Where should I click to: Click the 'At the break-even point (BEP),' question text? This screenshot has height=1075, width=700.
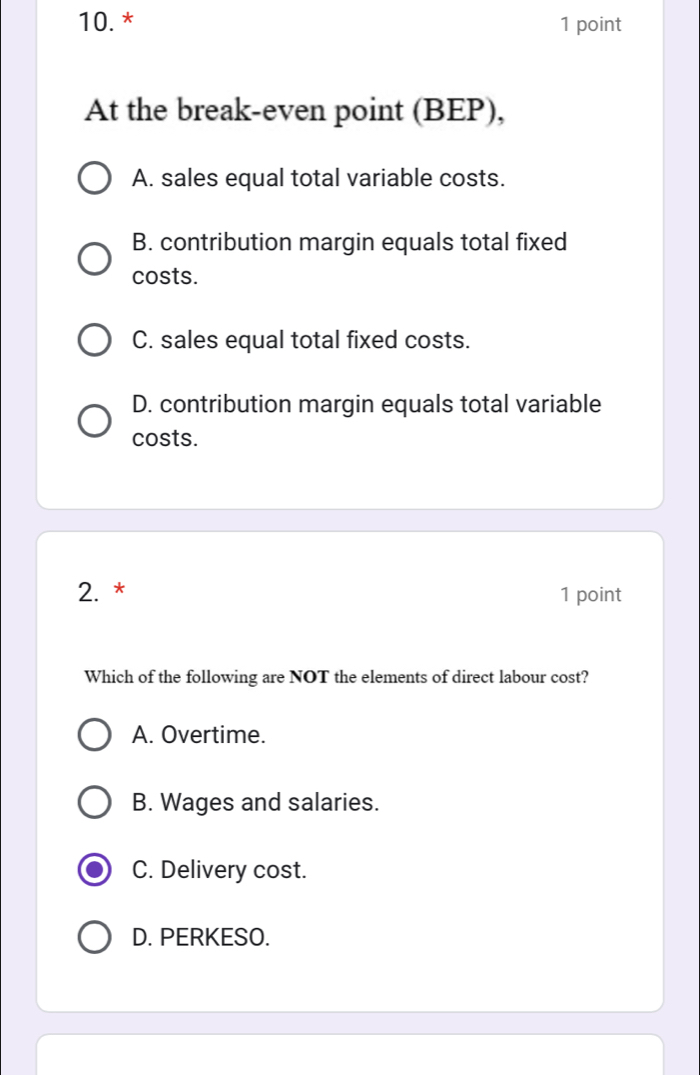coord(295,112)
